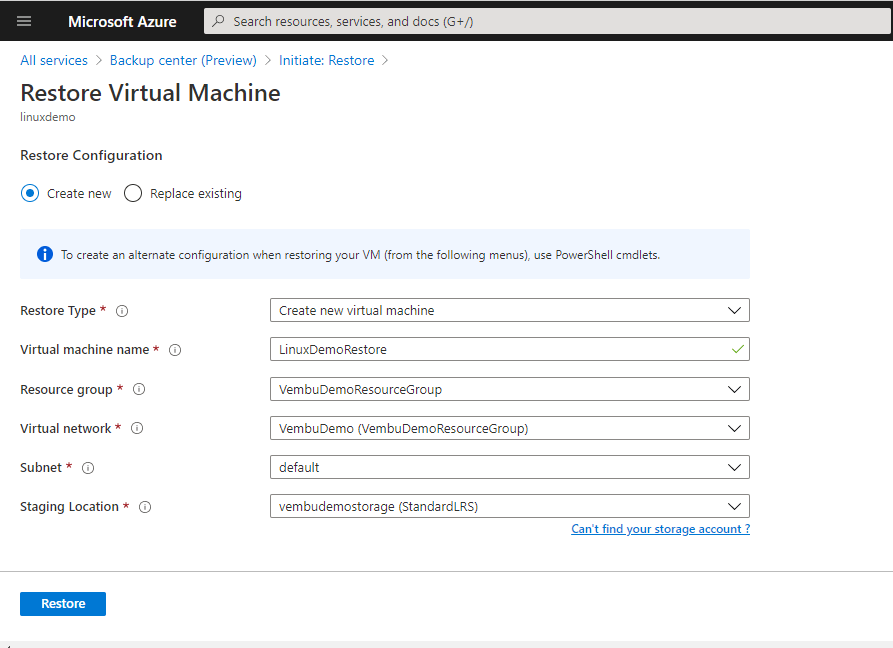This screenshot has height=648, width=893.
Task: Open the Resource group dropdown
Action: 510,389
